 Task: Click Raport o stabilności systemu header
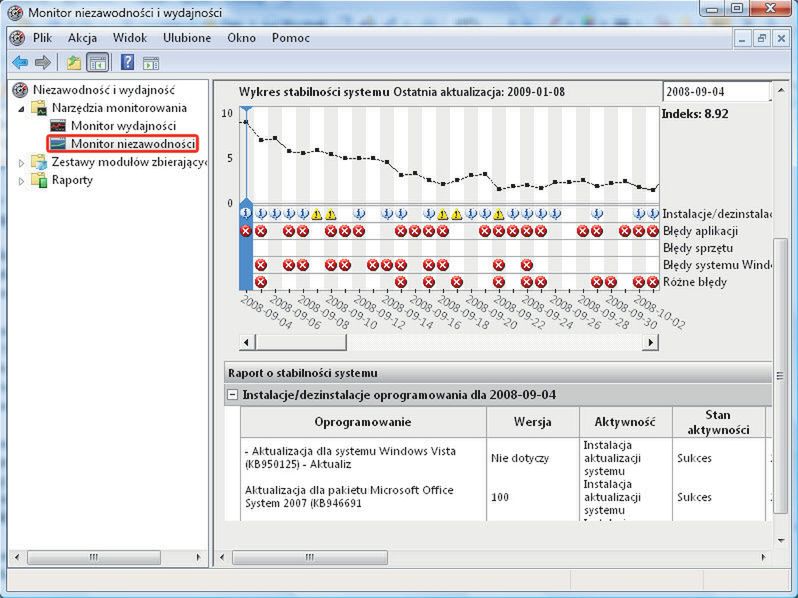pos(302,373)
